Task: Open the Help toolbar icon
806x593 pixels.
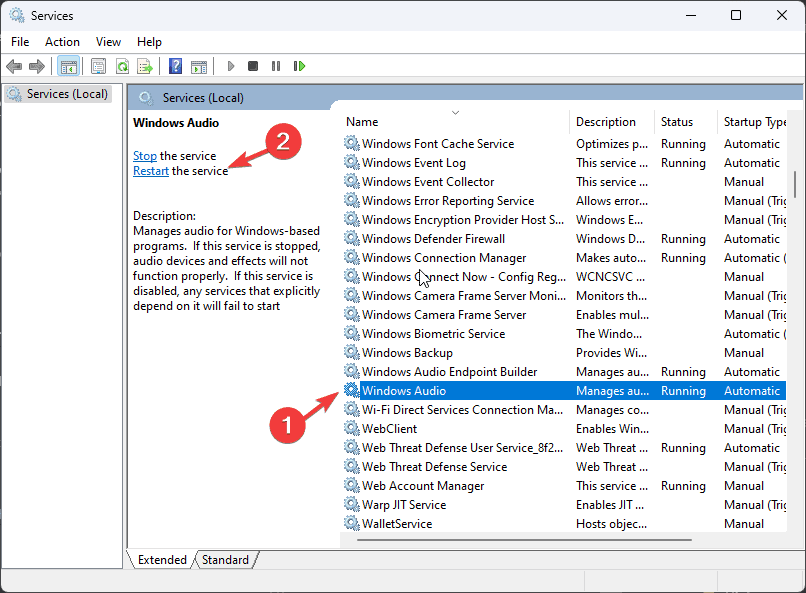Action: click(x=175, y=66)
